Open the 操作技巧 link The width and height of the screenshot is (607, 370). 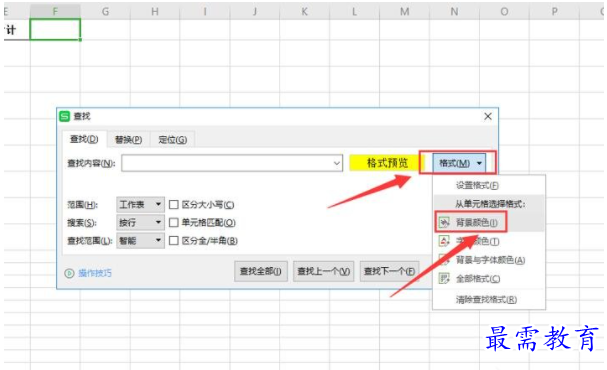[x=95, y=273]
